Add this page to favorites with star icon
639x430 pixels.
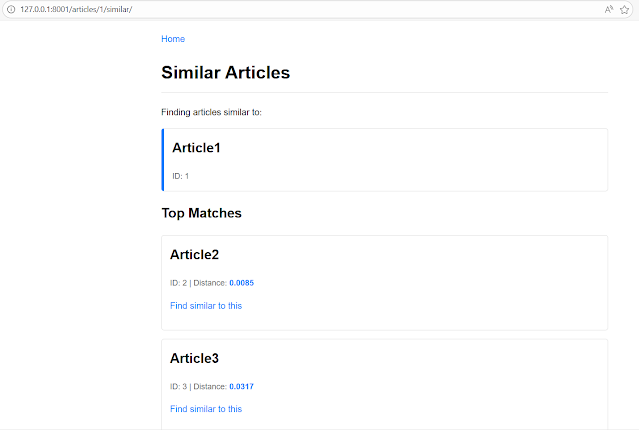tap(625, 9)
